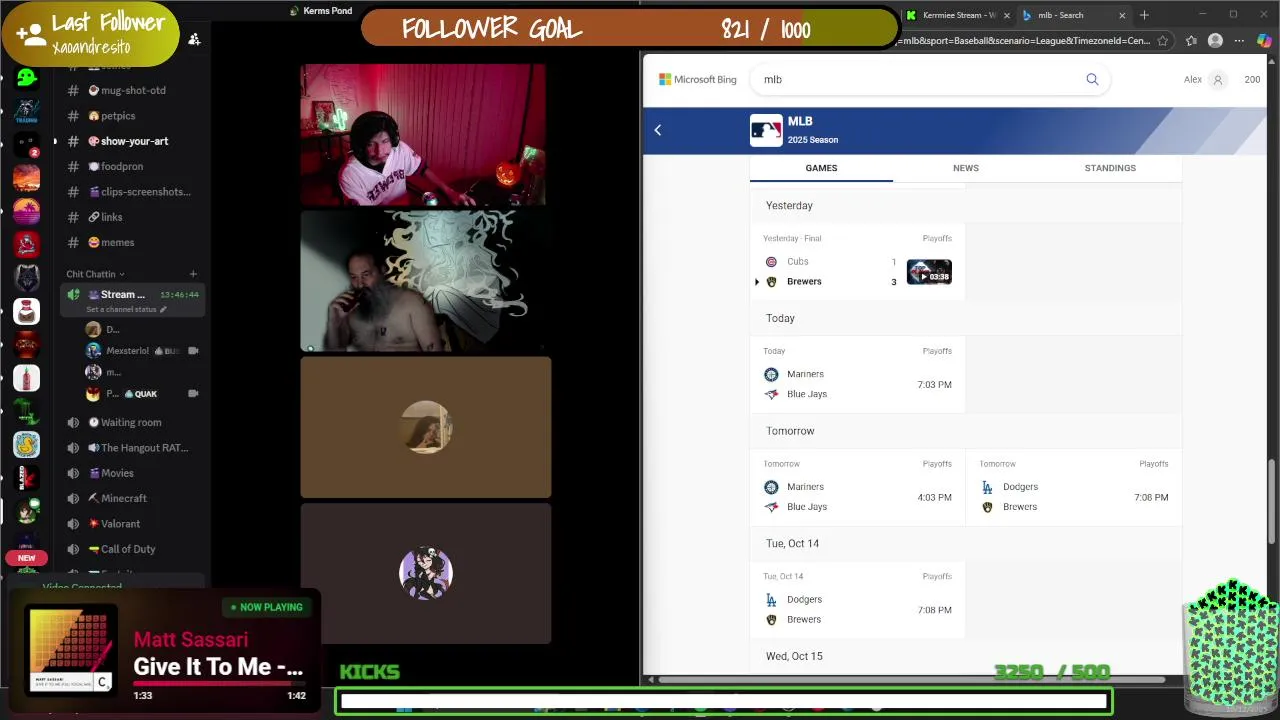The height and width of the screenshot is (720, 1280).
Task: Join the Minecraft voice channel
Action: click(134, 498)
